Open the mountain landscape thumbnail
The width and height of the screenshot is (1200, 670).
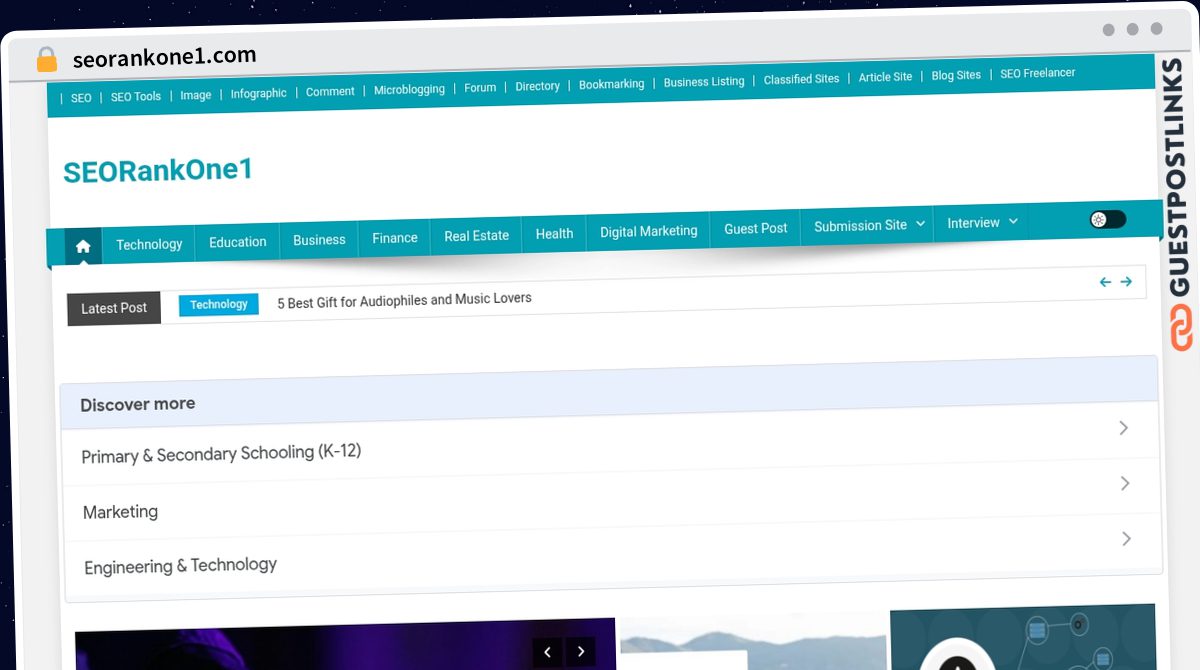[x=753, y=642]
